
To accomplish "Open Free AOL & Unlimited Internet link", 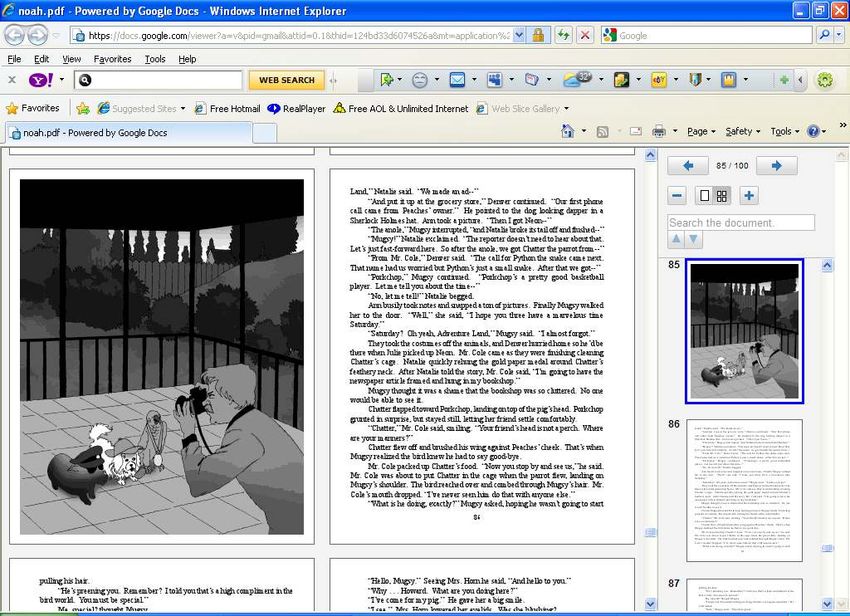I will (x=401, y=108).
